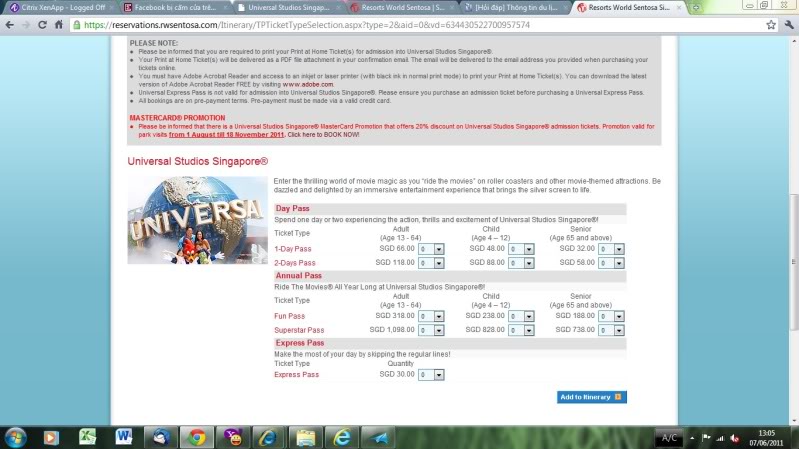
Task: Open Thunderbird mail from the taskbar
Action: coord(161,437)
